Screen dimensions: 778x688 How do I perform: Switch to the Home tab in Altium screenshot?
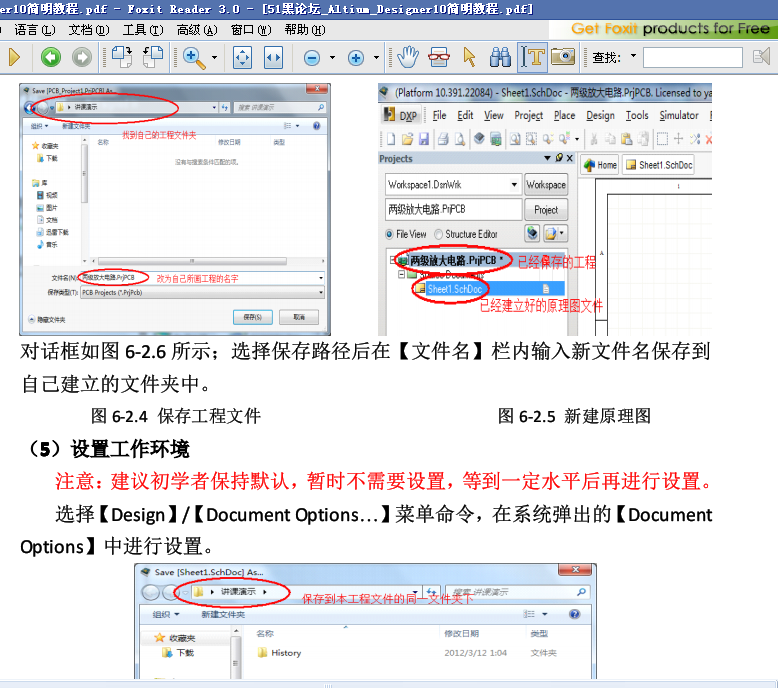pyautogui.click(x=599, y=165)
